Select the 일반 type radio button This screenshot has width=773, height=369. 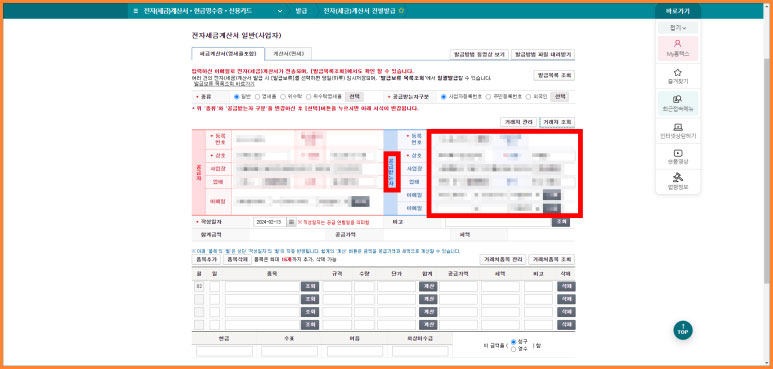236,97
